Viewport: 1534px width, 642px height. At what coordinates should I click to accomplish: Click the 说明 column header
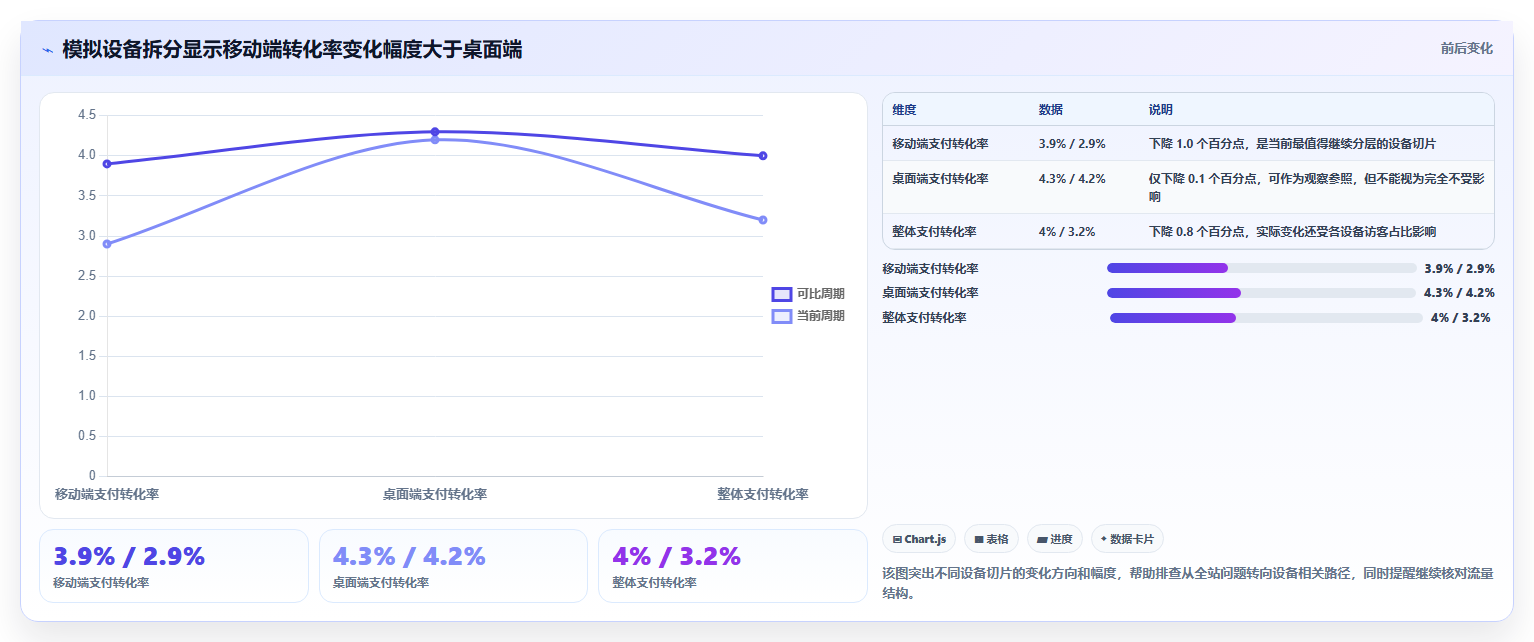click(x=1161, y=110)
